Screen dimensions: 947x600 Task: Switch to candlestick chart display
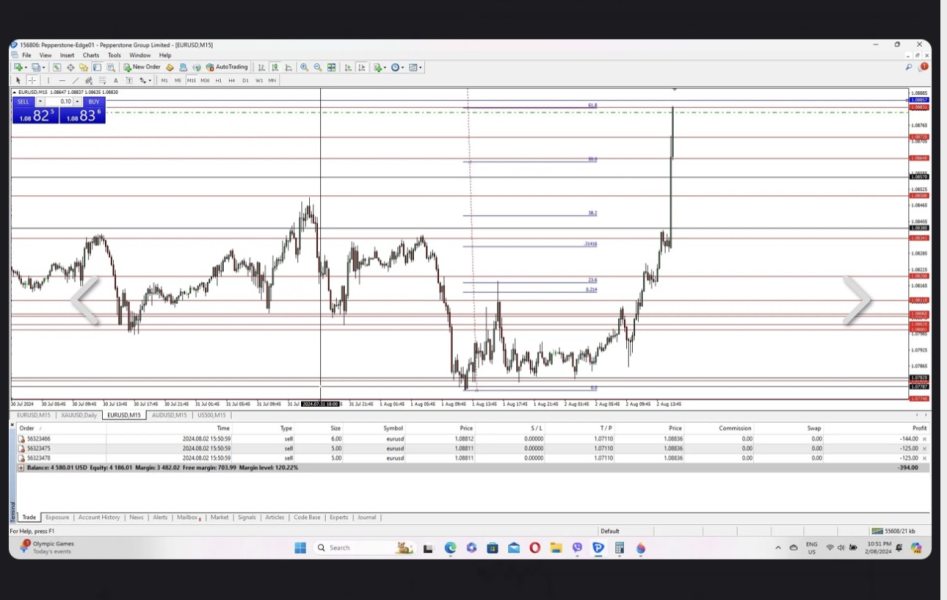(x=275, y=68)
